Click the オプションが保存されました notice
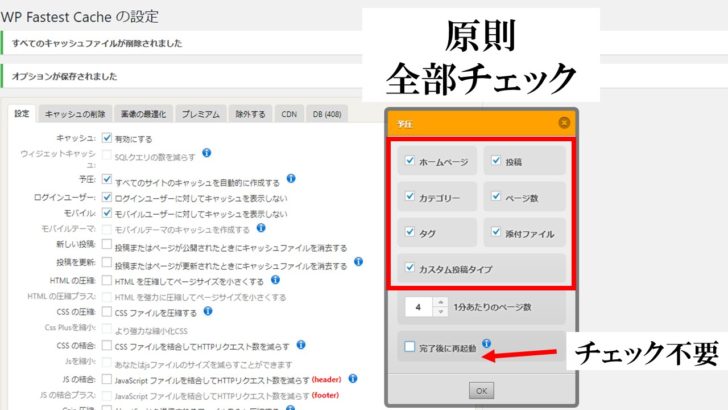 point(65,76)
